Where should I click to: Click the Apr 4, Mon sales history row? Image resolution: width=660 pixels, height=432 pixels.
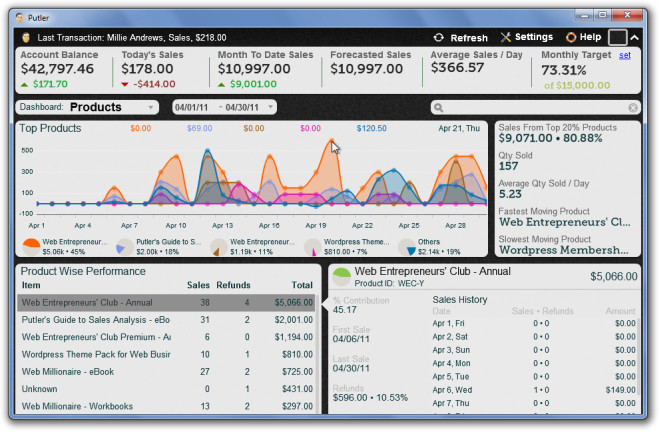point(534,363)
